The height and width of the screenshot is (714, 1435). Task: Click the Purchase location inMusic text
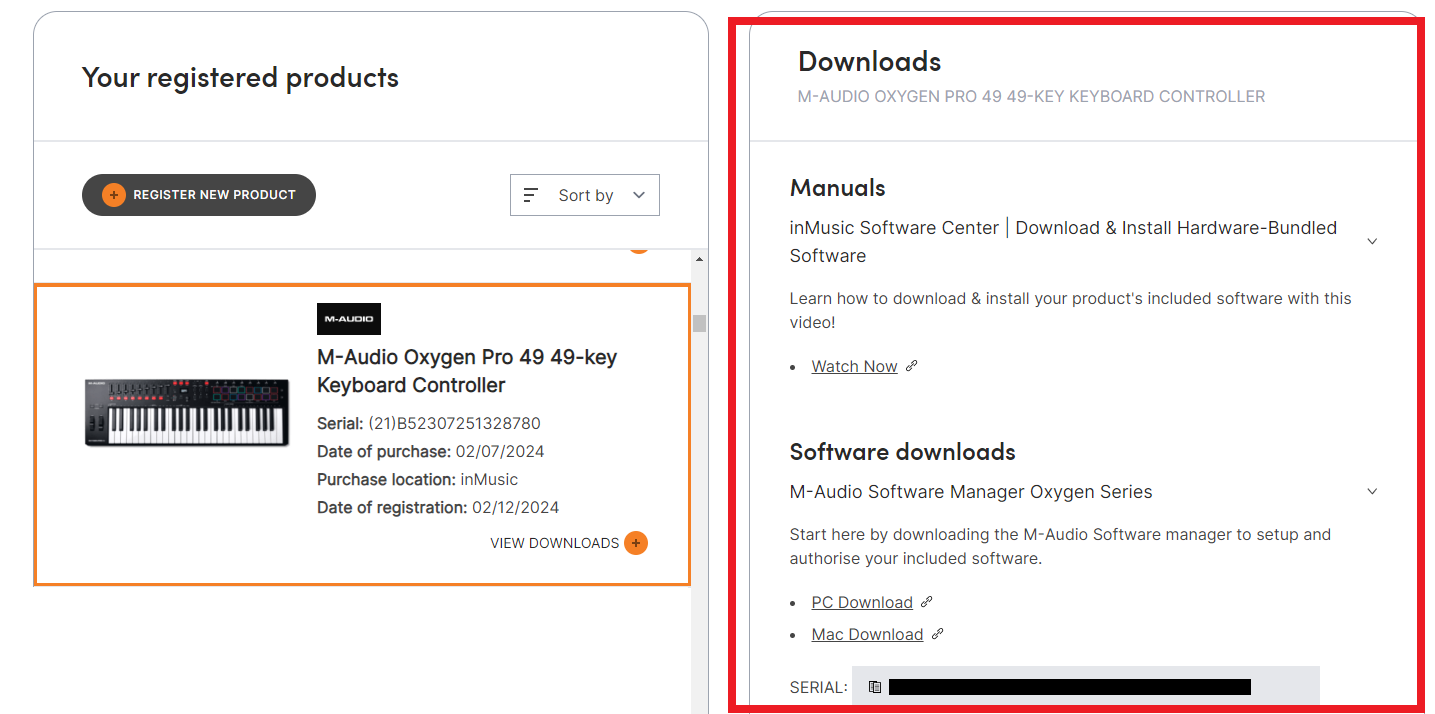coord(418,479)
